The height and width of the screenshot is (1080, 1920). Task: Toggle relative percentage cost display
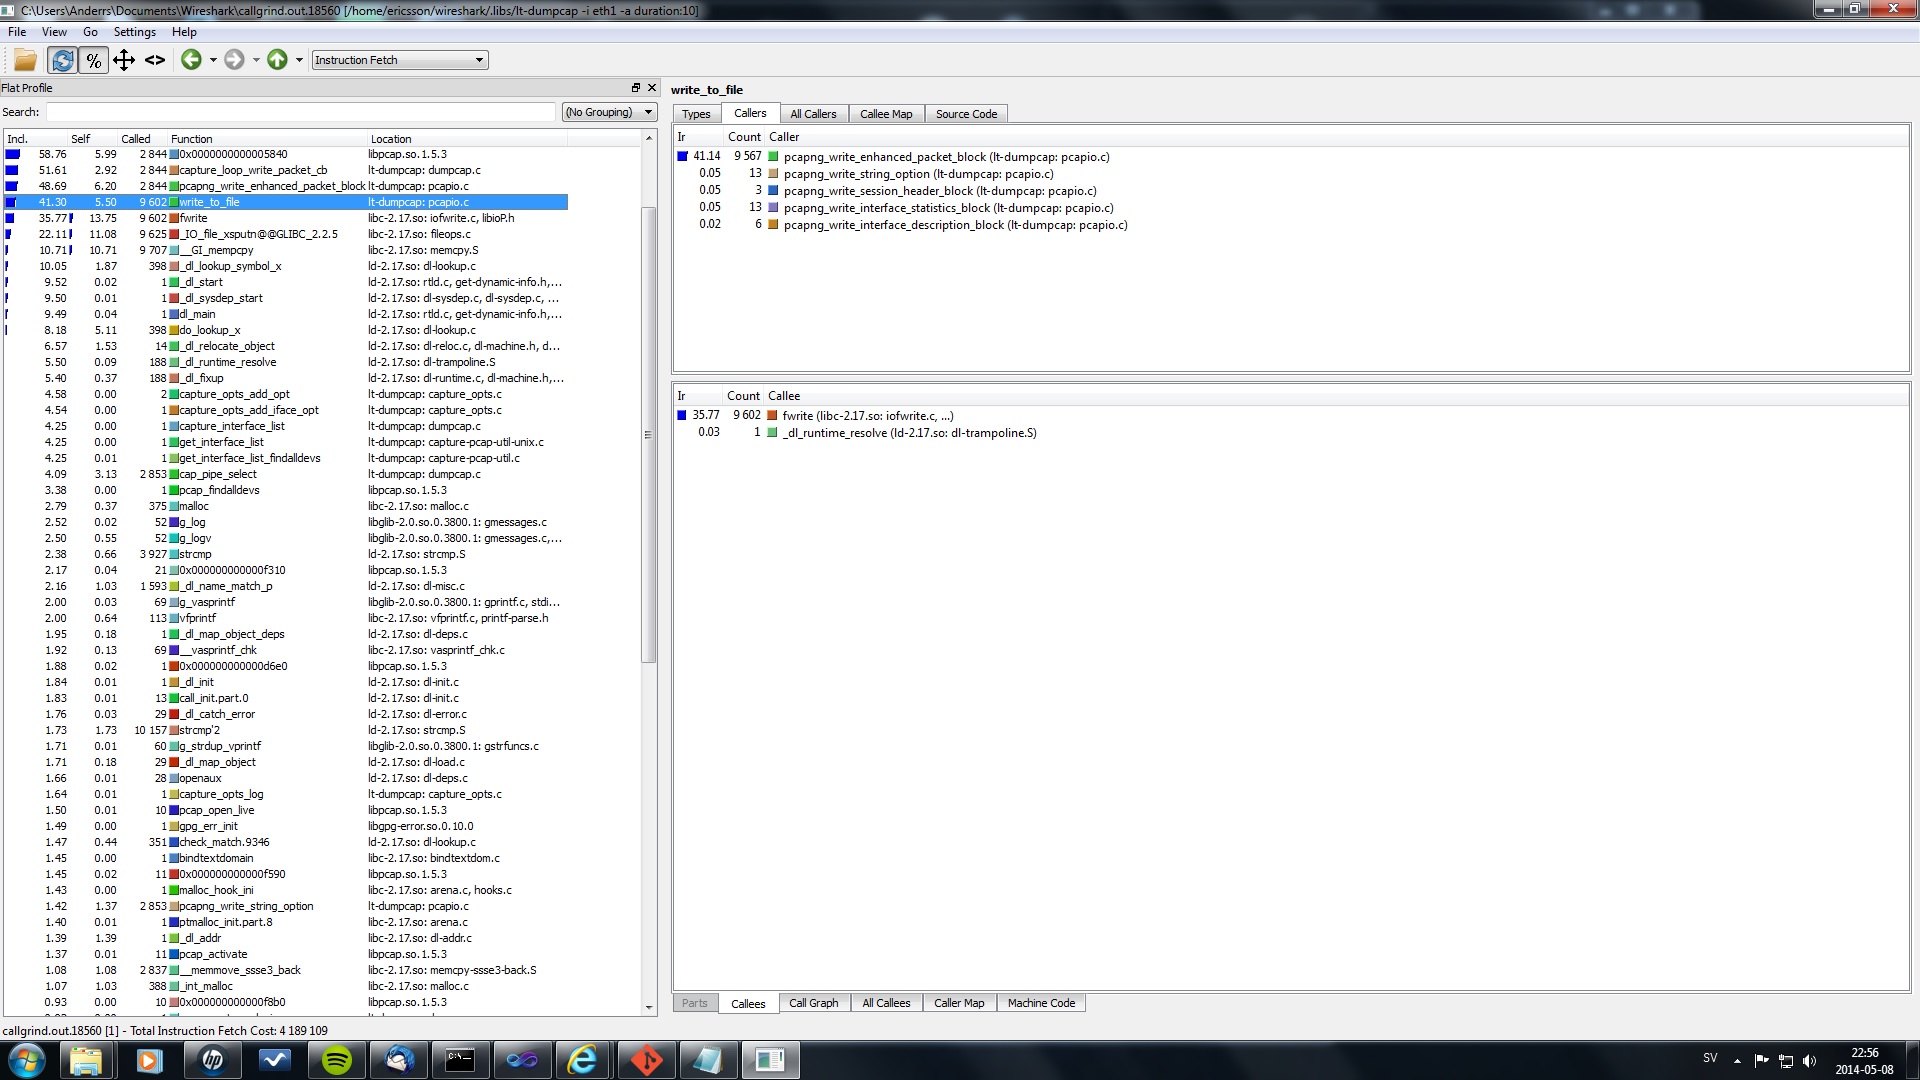93,60
